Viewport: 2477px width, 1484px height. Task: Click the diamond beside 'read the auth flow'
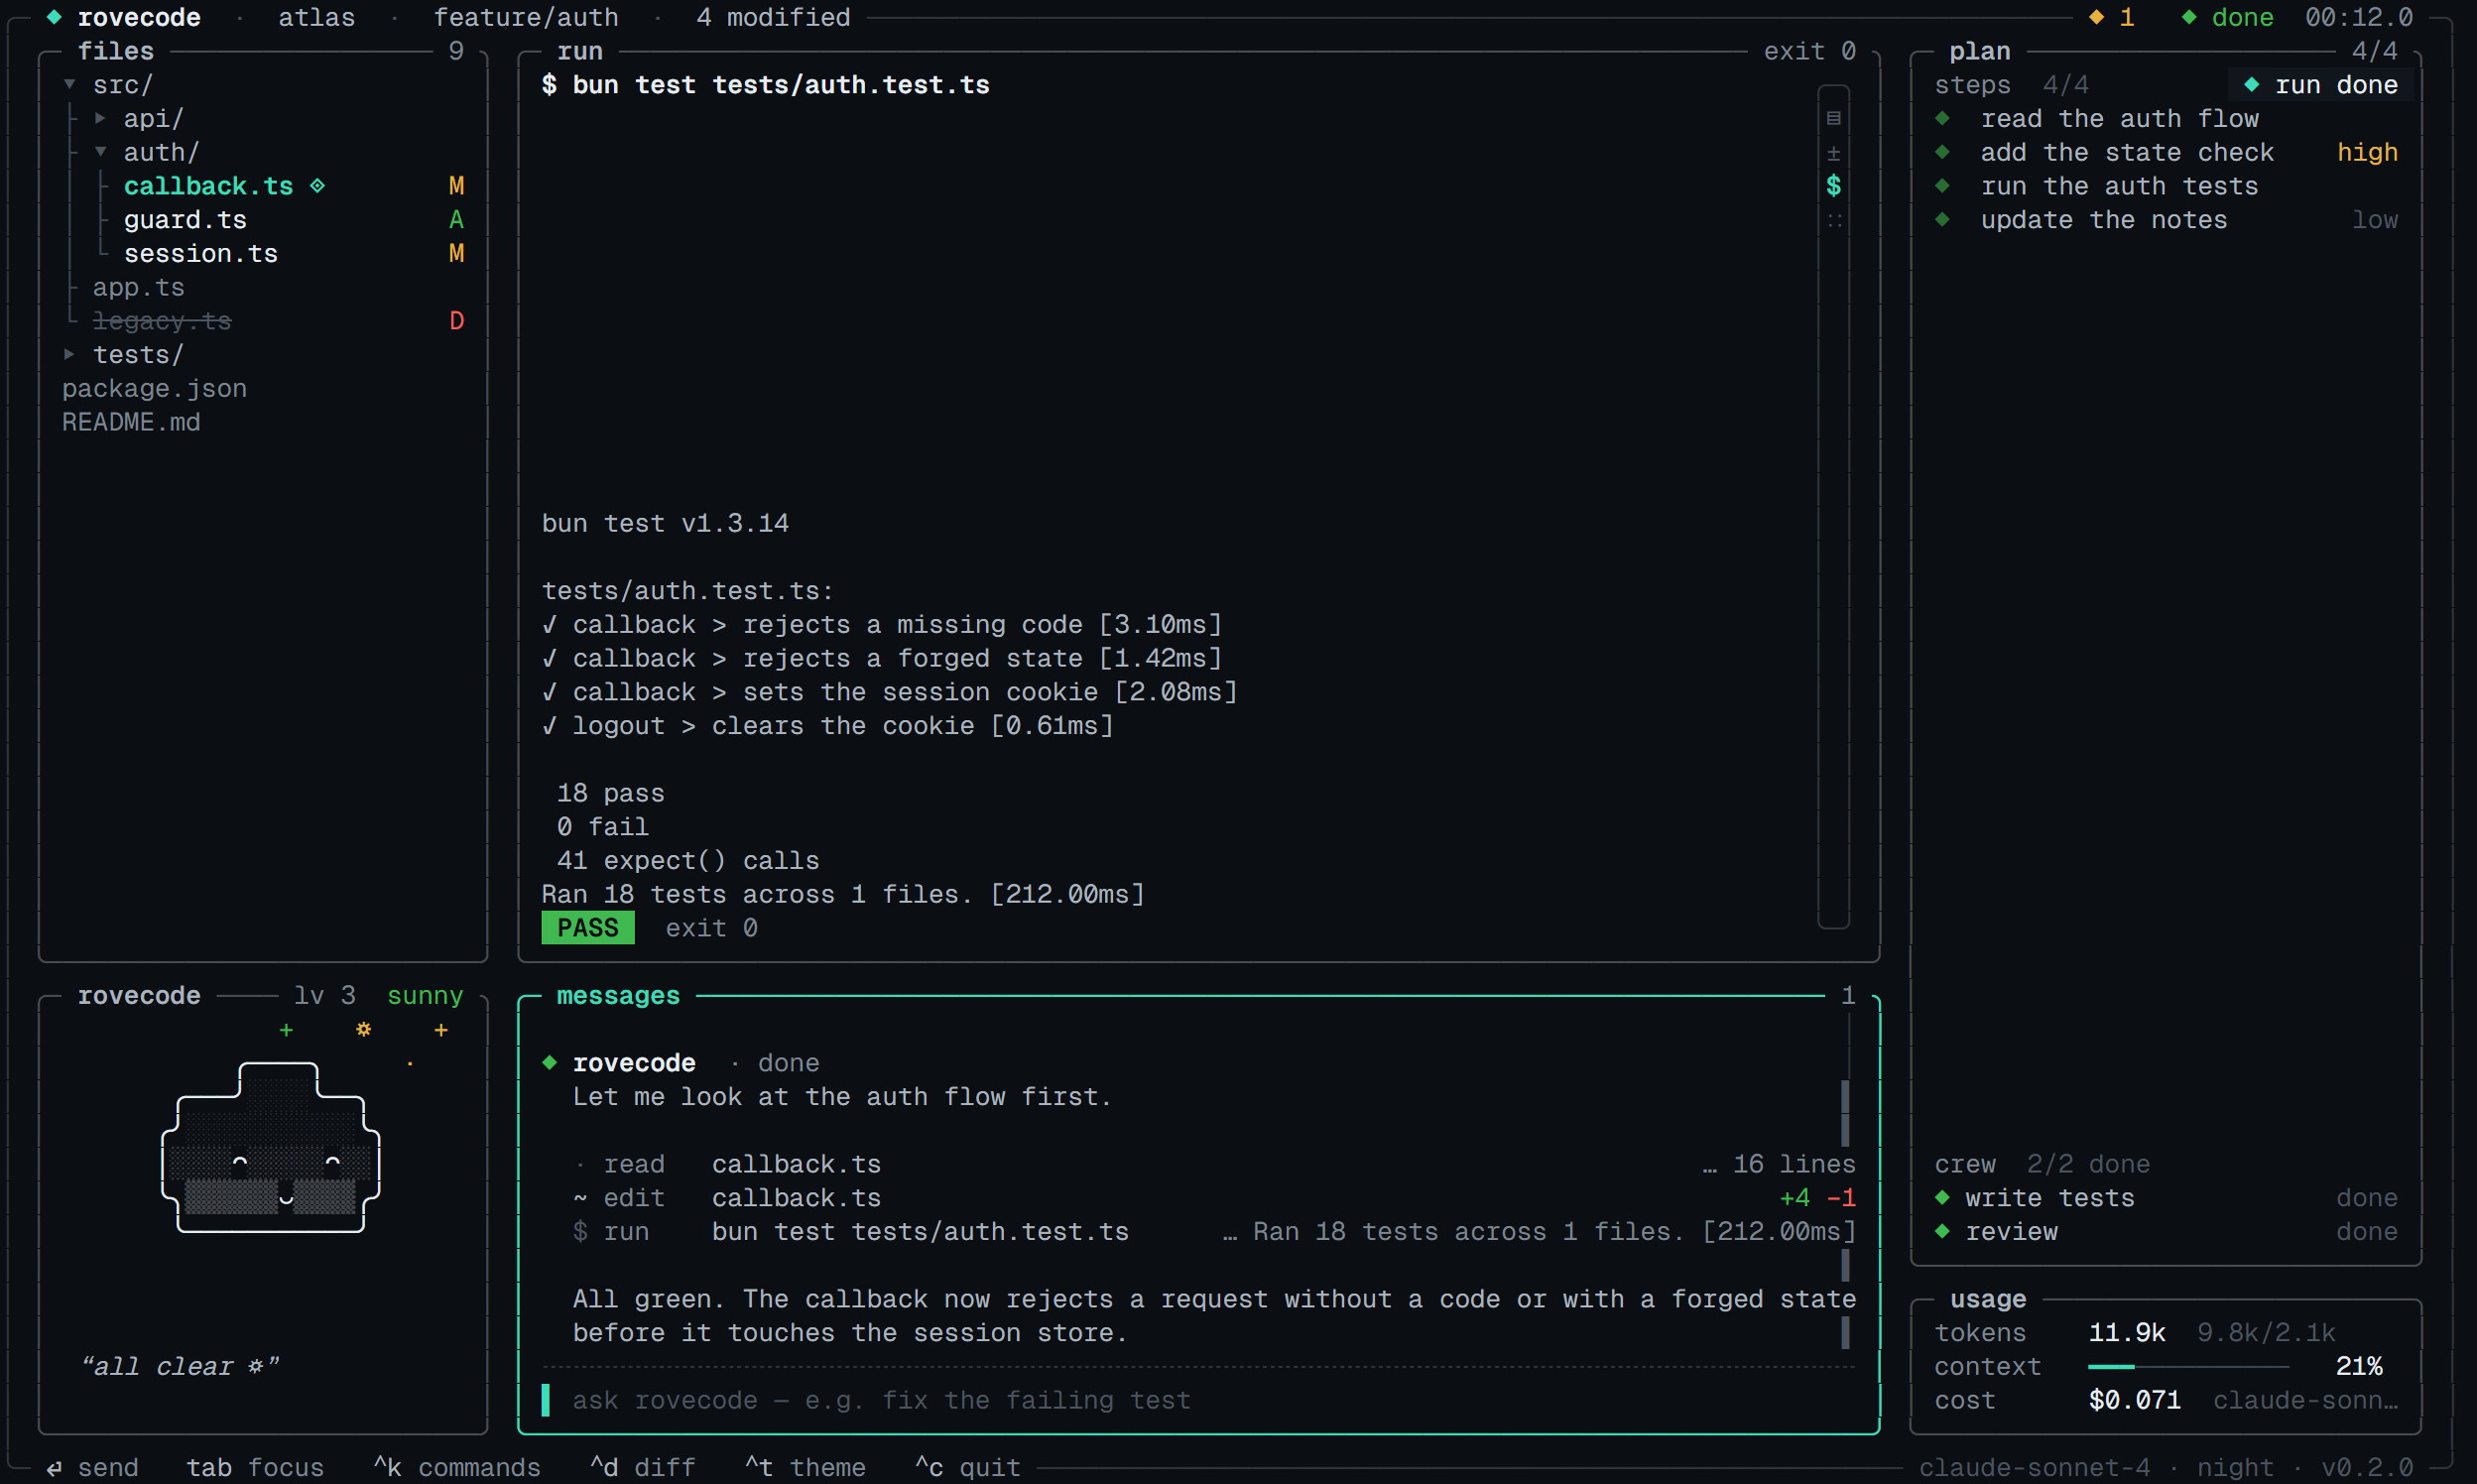1942,118
